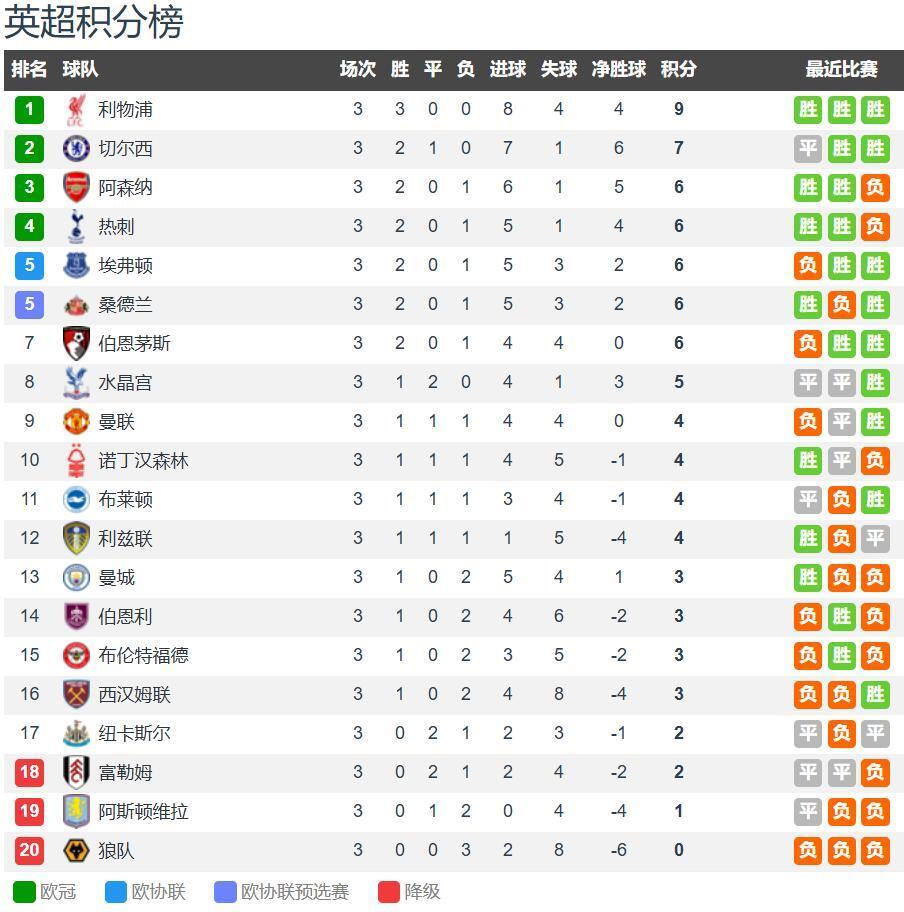Click rank badge 1 for Liverpool
The width and height of the screenshot is (904, 912).
[x=29, y=109]
